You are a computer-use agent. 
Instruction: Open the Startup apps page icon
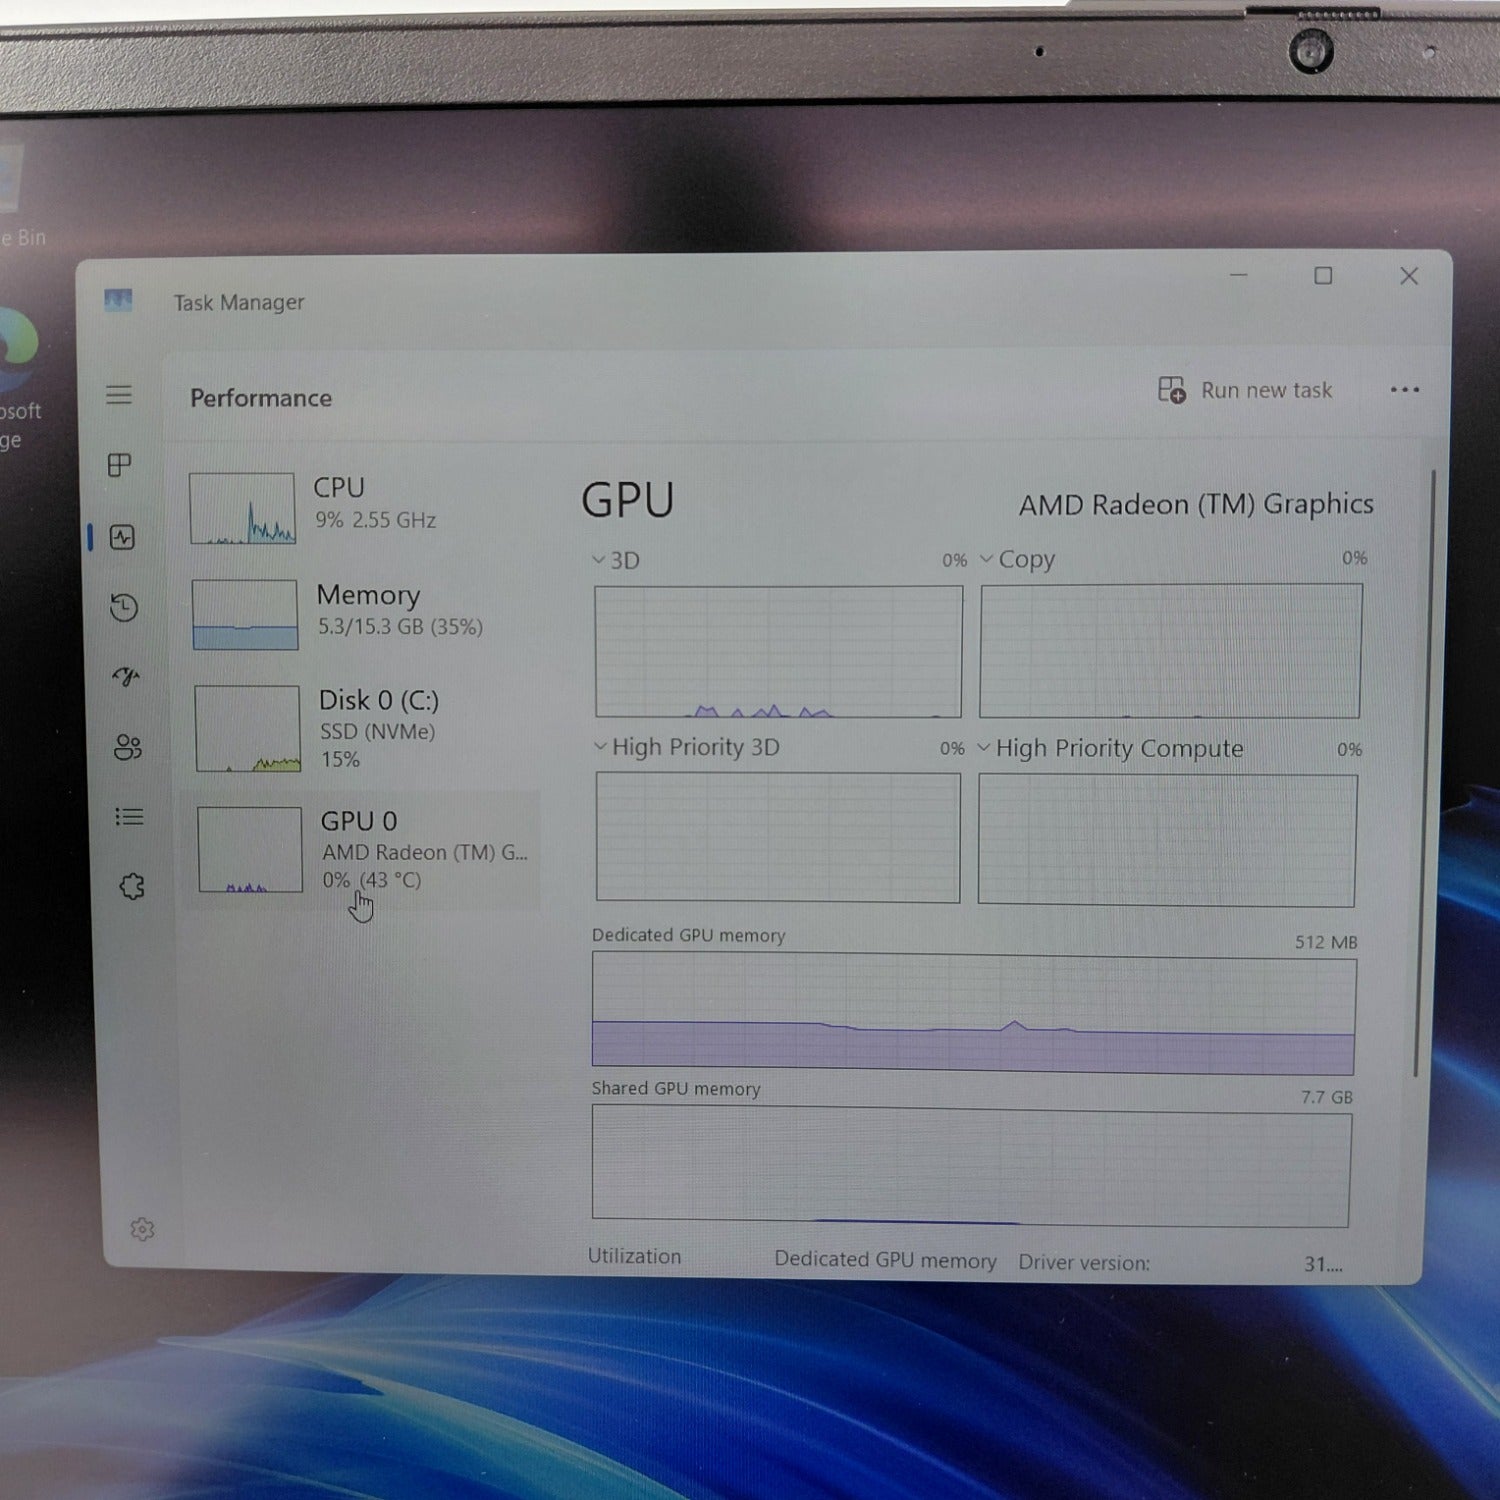pos(126,677)
